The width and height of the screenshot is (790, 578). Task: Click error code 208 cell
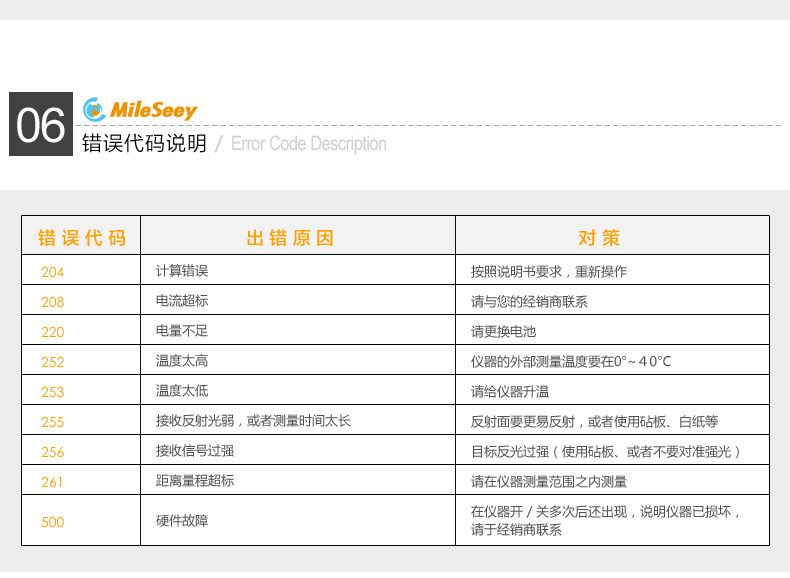point(52,302)
